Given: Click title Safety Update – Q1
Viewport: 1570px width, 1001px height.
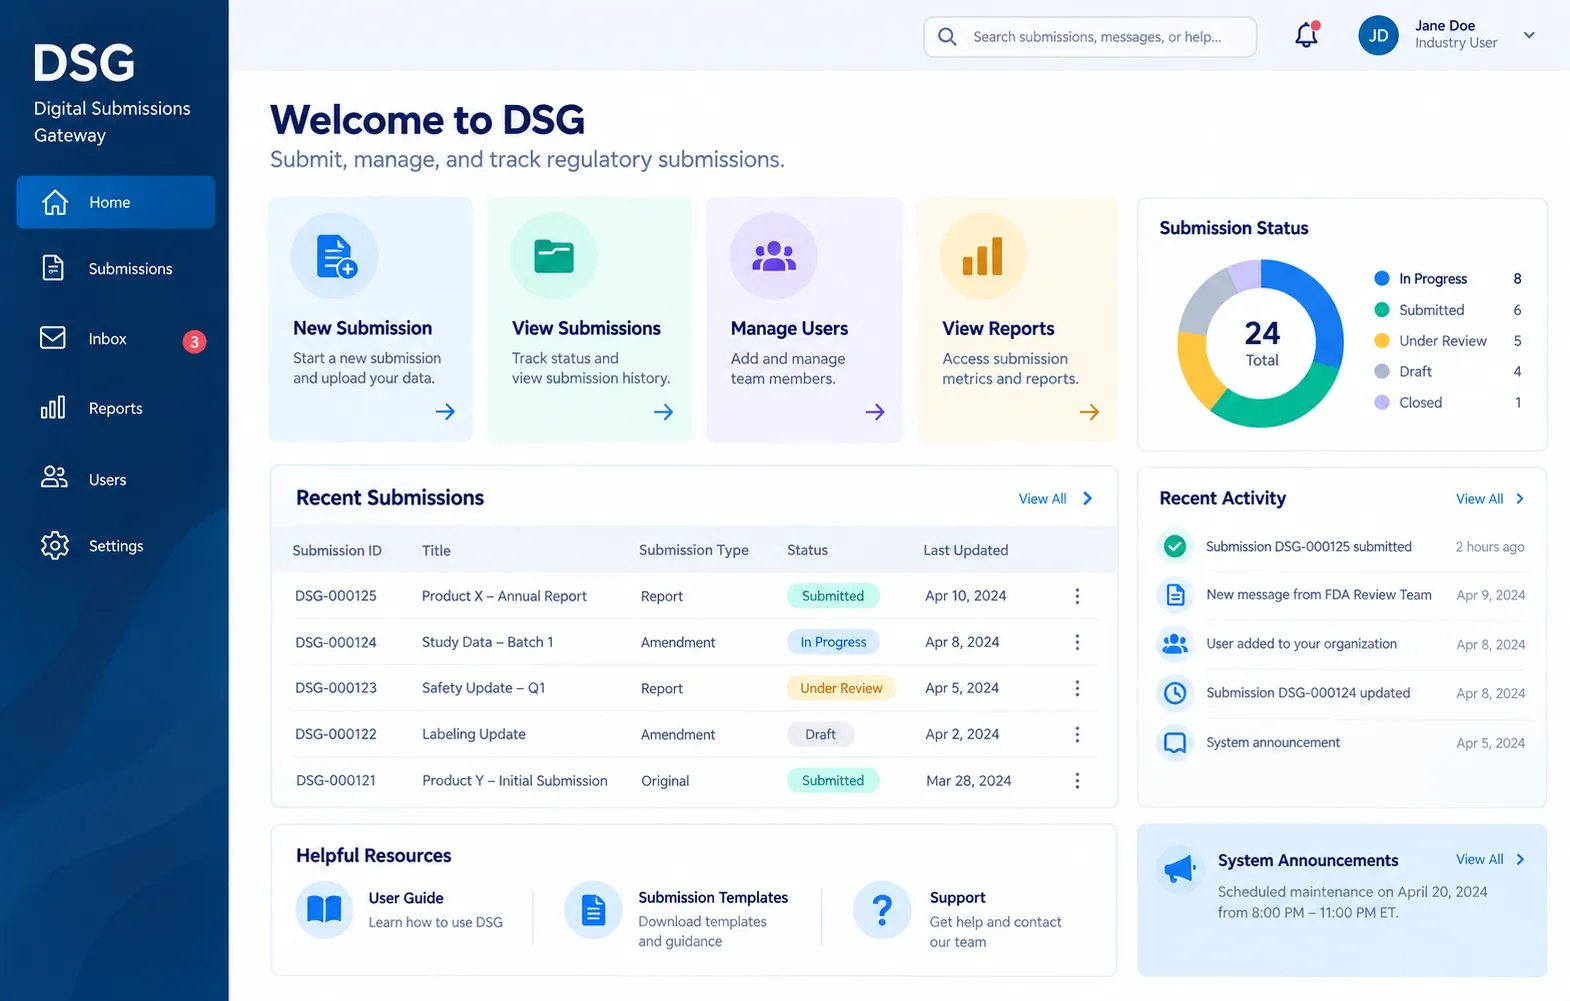Looking at the screenshot, I should (483, 688).
